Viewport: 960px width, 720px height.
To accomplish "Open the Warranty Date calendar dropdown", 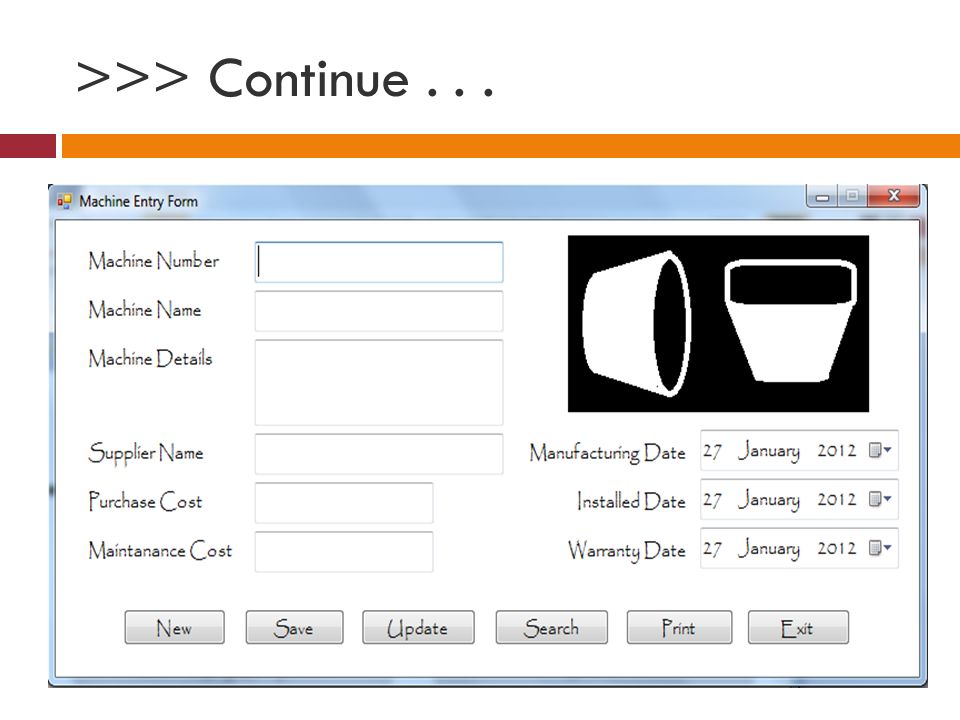I will tap(880, 548).
